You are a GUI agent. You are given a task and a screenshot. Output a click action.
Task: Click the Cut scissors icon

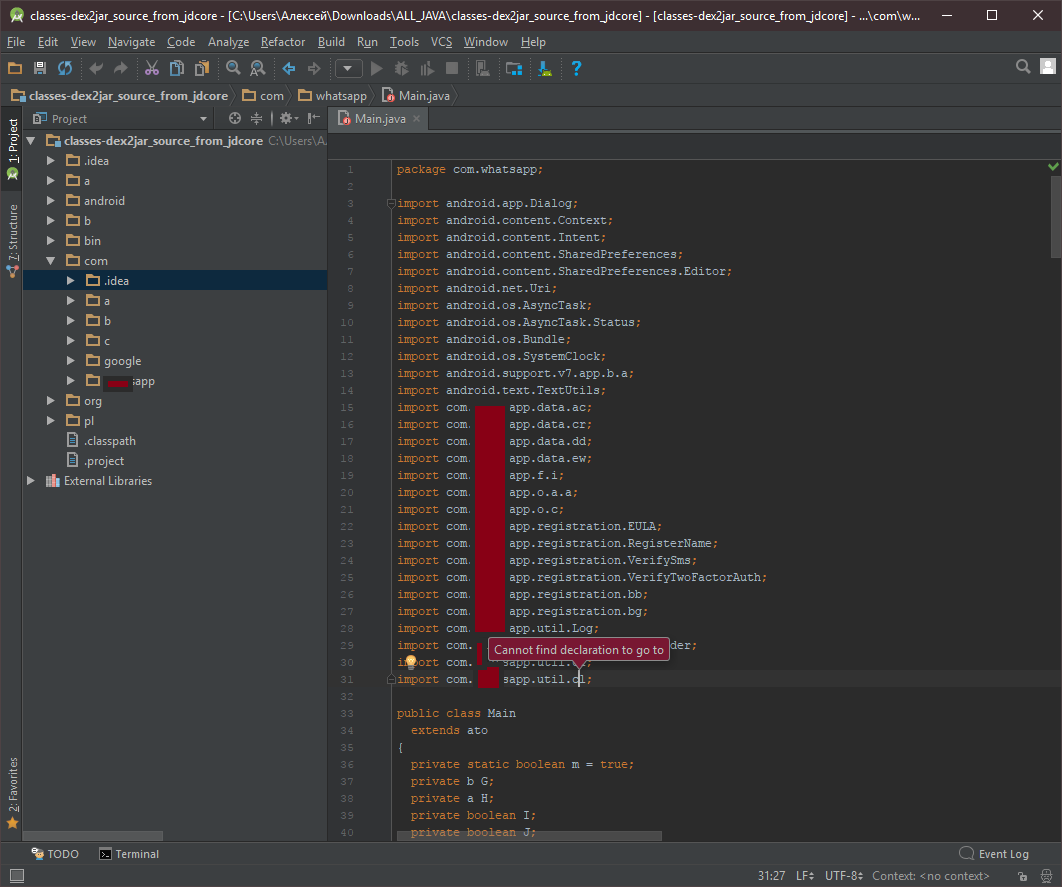(152, 68)
